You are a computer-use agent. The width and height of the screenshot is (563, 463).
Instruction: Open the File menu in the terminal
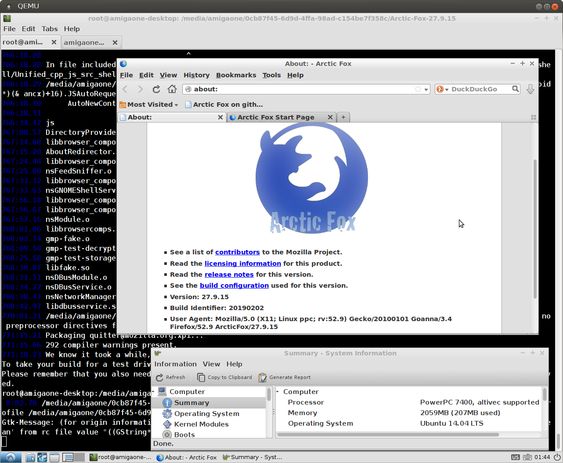(9, 29)
